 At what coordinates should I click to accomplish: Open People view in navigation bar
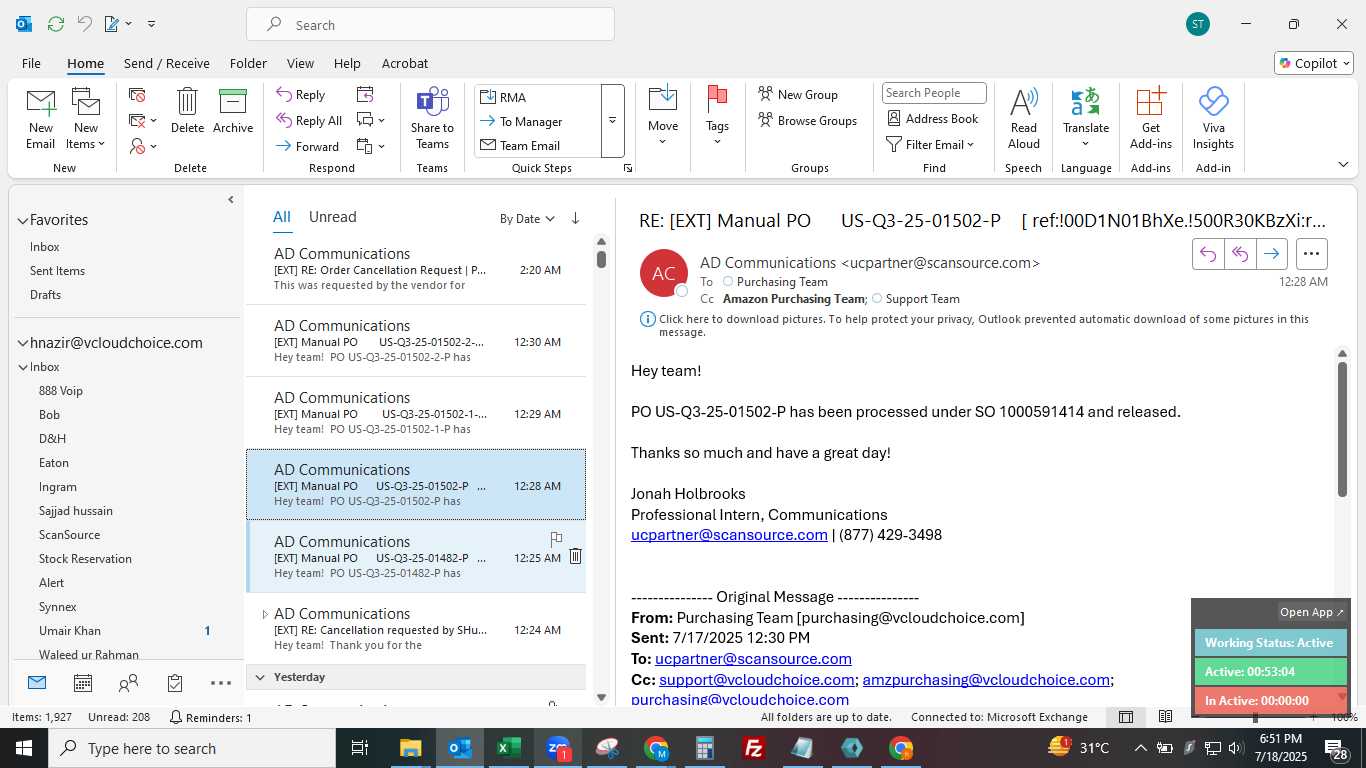click(x=129, y=683)
